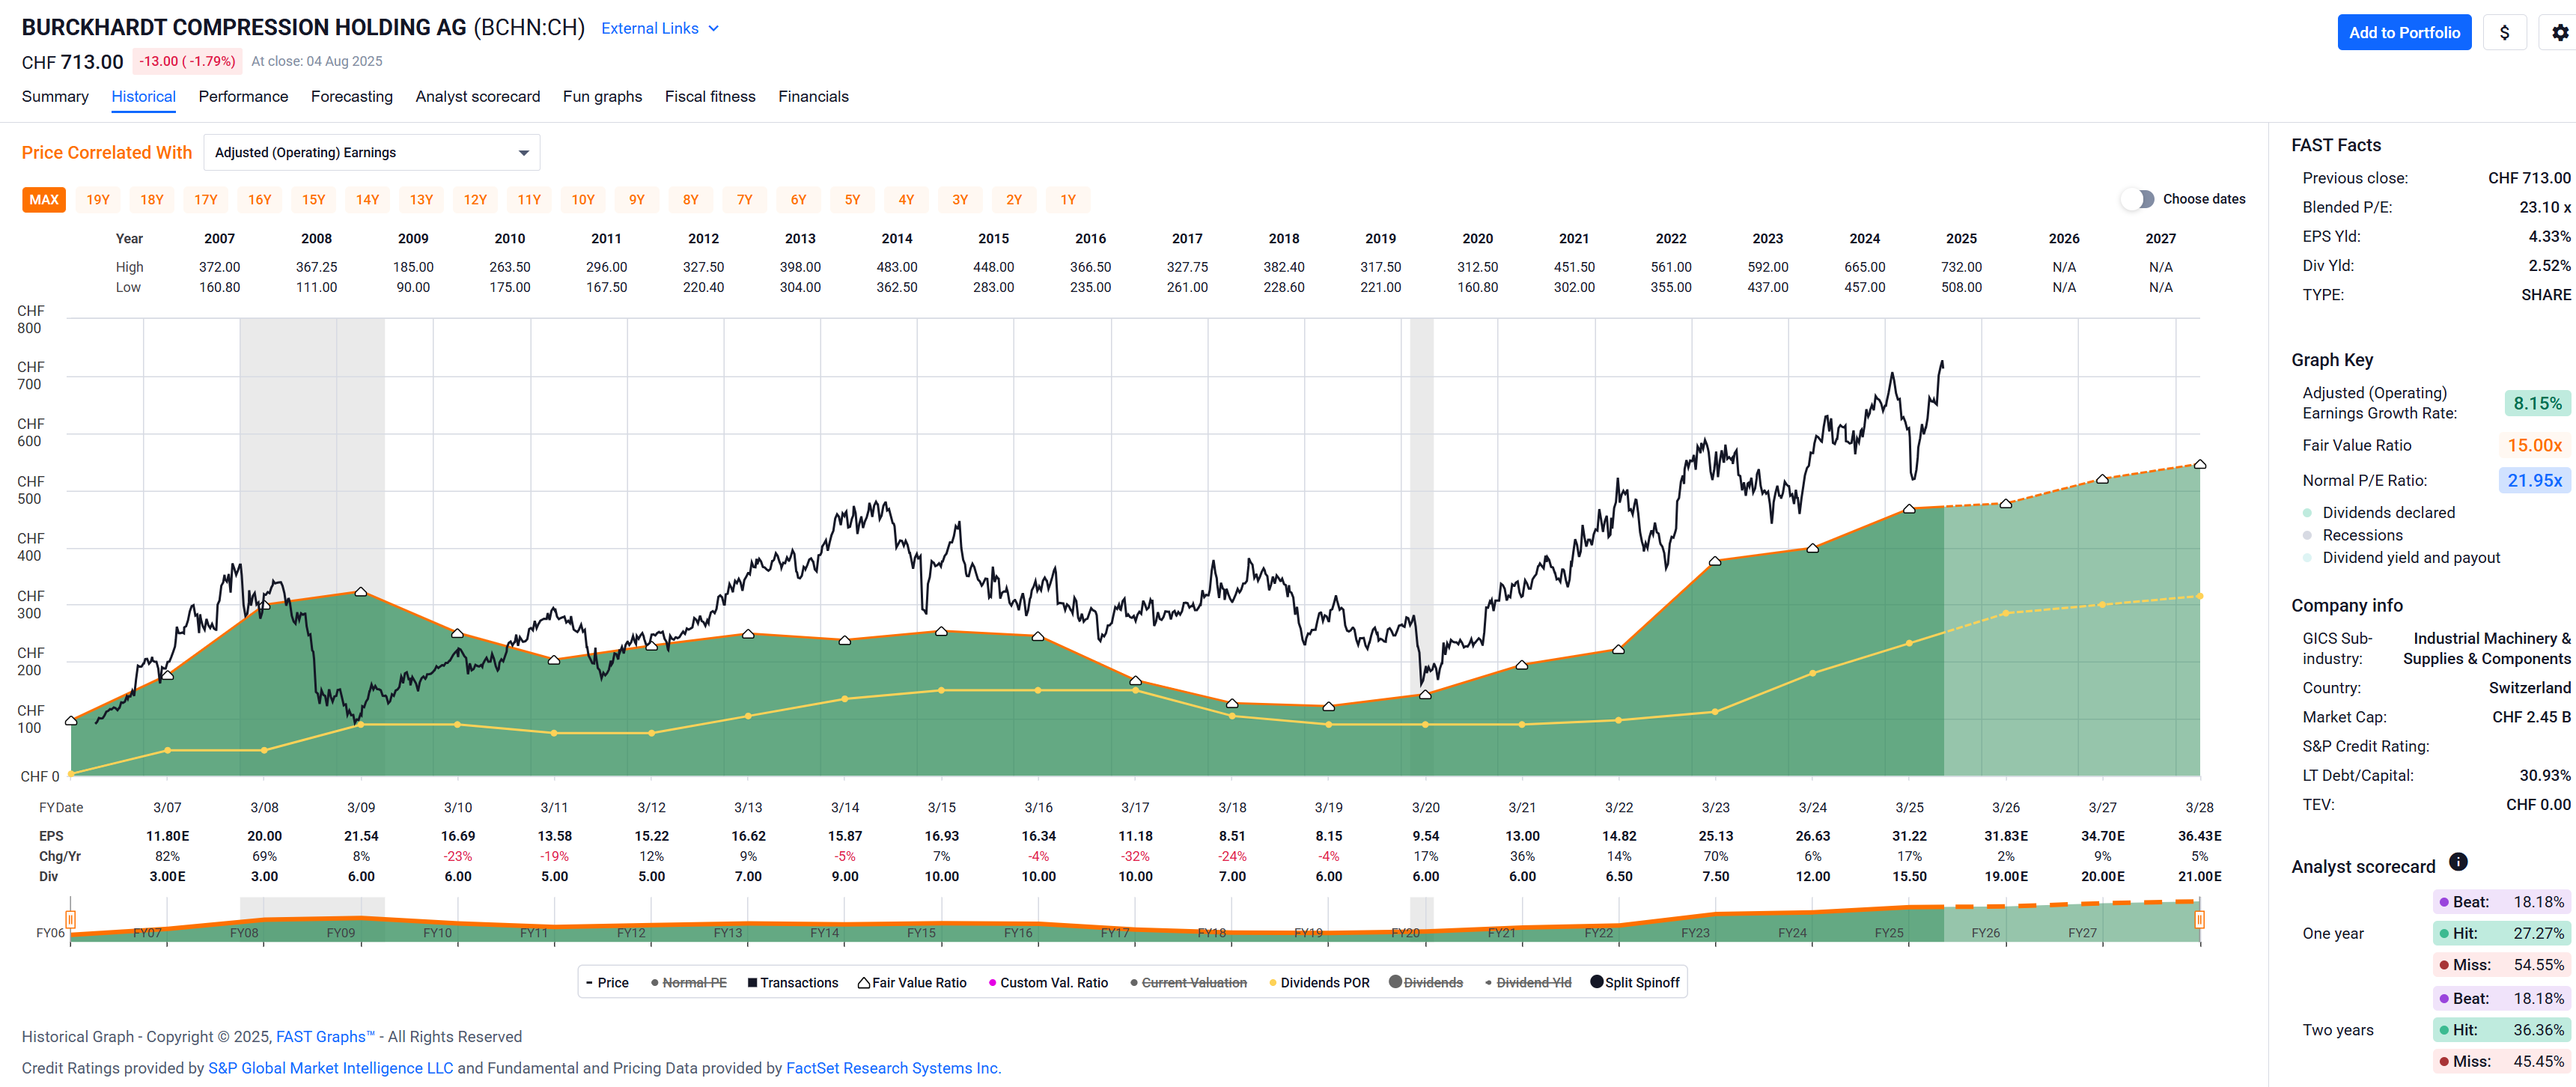Select the 5Y time range
2576x1087 pixels.
coord(852,200)
